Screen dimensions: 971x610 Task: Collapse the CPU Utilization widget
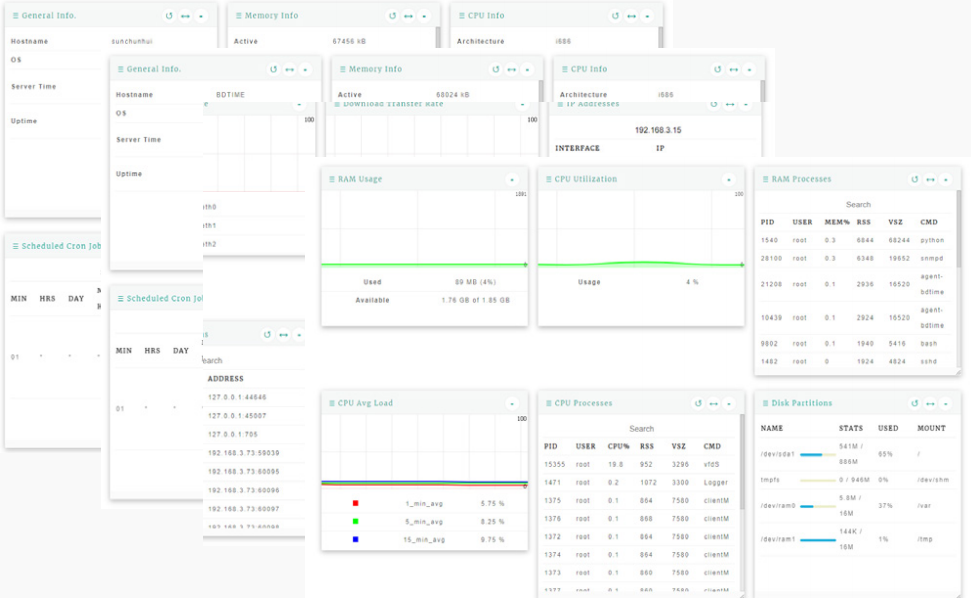click(728, 179)
